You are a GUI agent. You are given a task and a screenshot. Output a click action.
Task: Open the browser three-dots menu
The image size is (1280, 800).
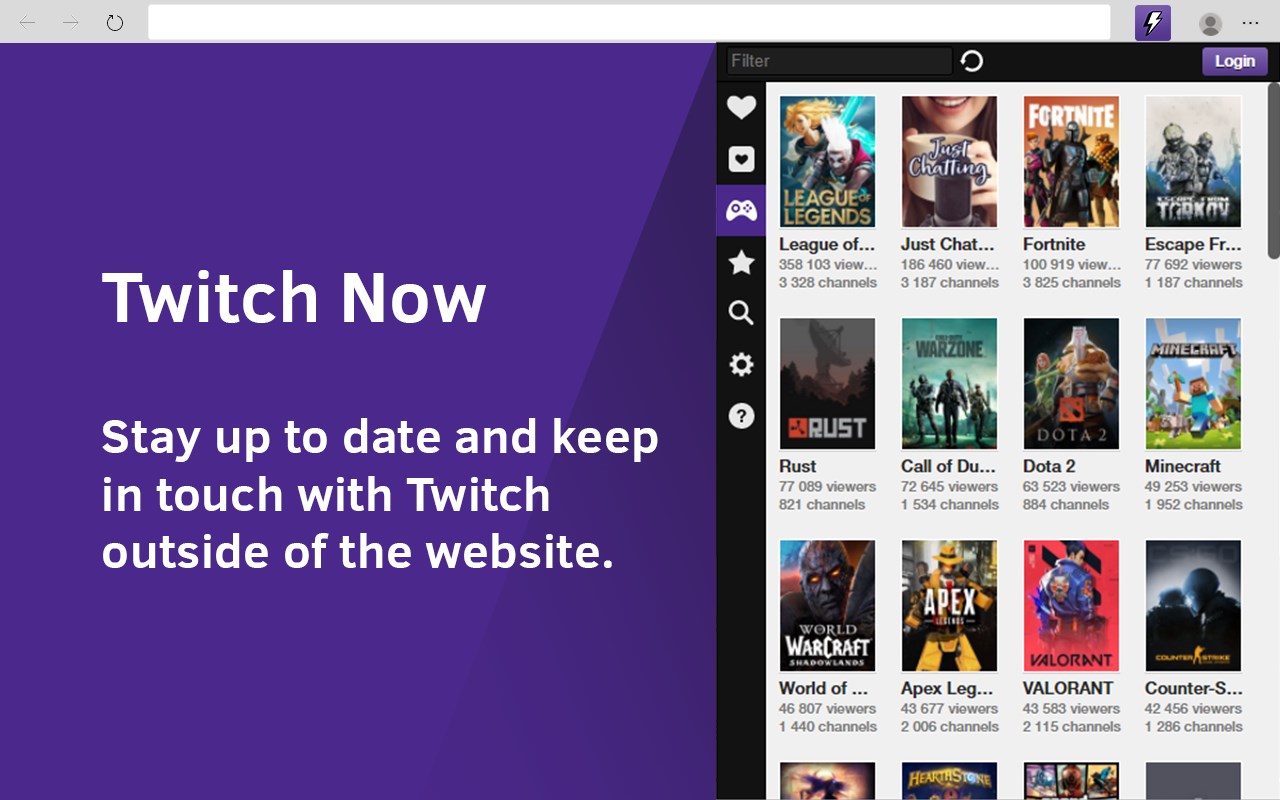pyautogui.click(x=1251, y=23)
